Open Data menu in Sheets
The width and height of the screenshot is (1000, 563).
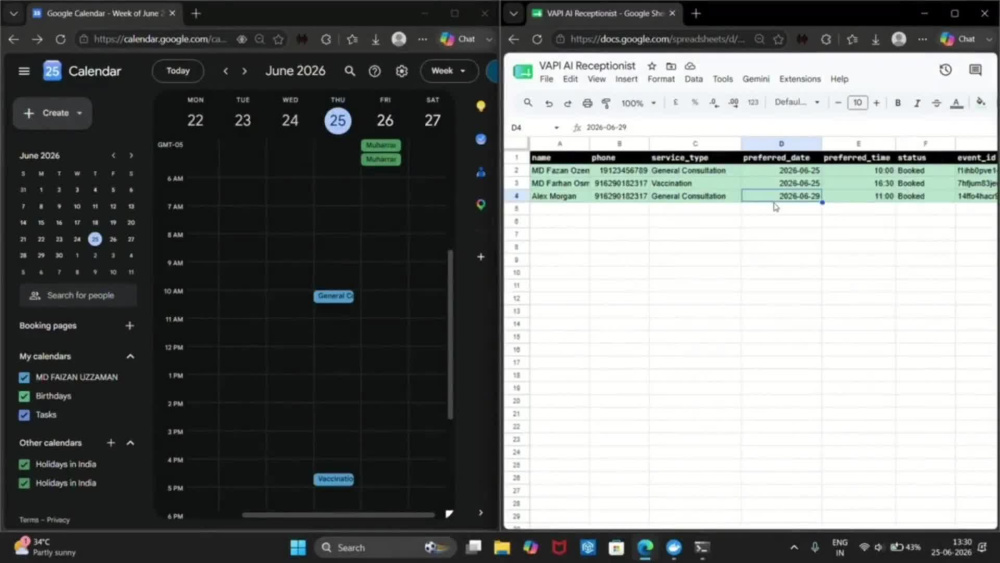tap(693, 79)
